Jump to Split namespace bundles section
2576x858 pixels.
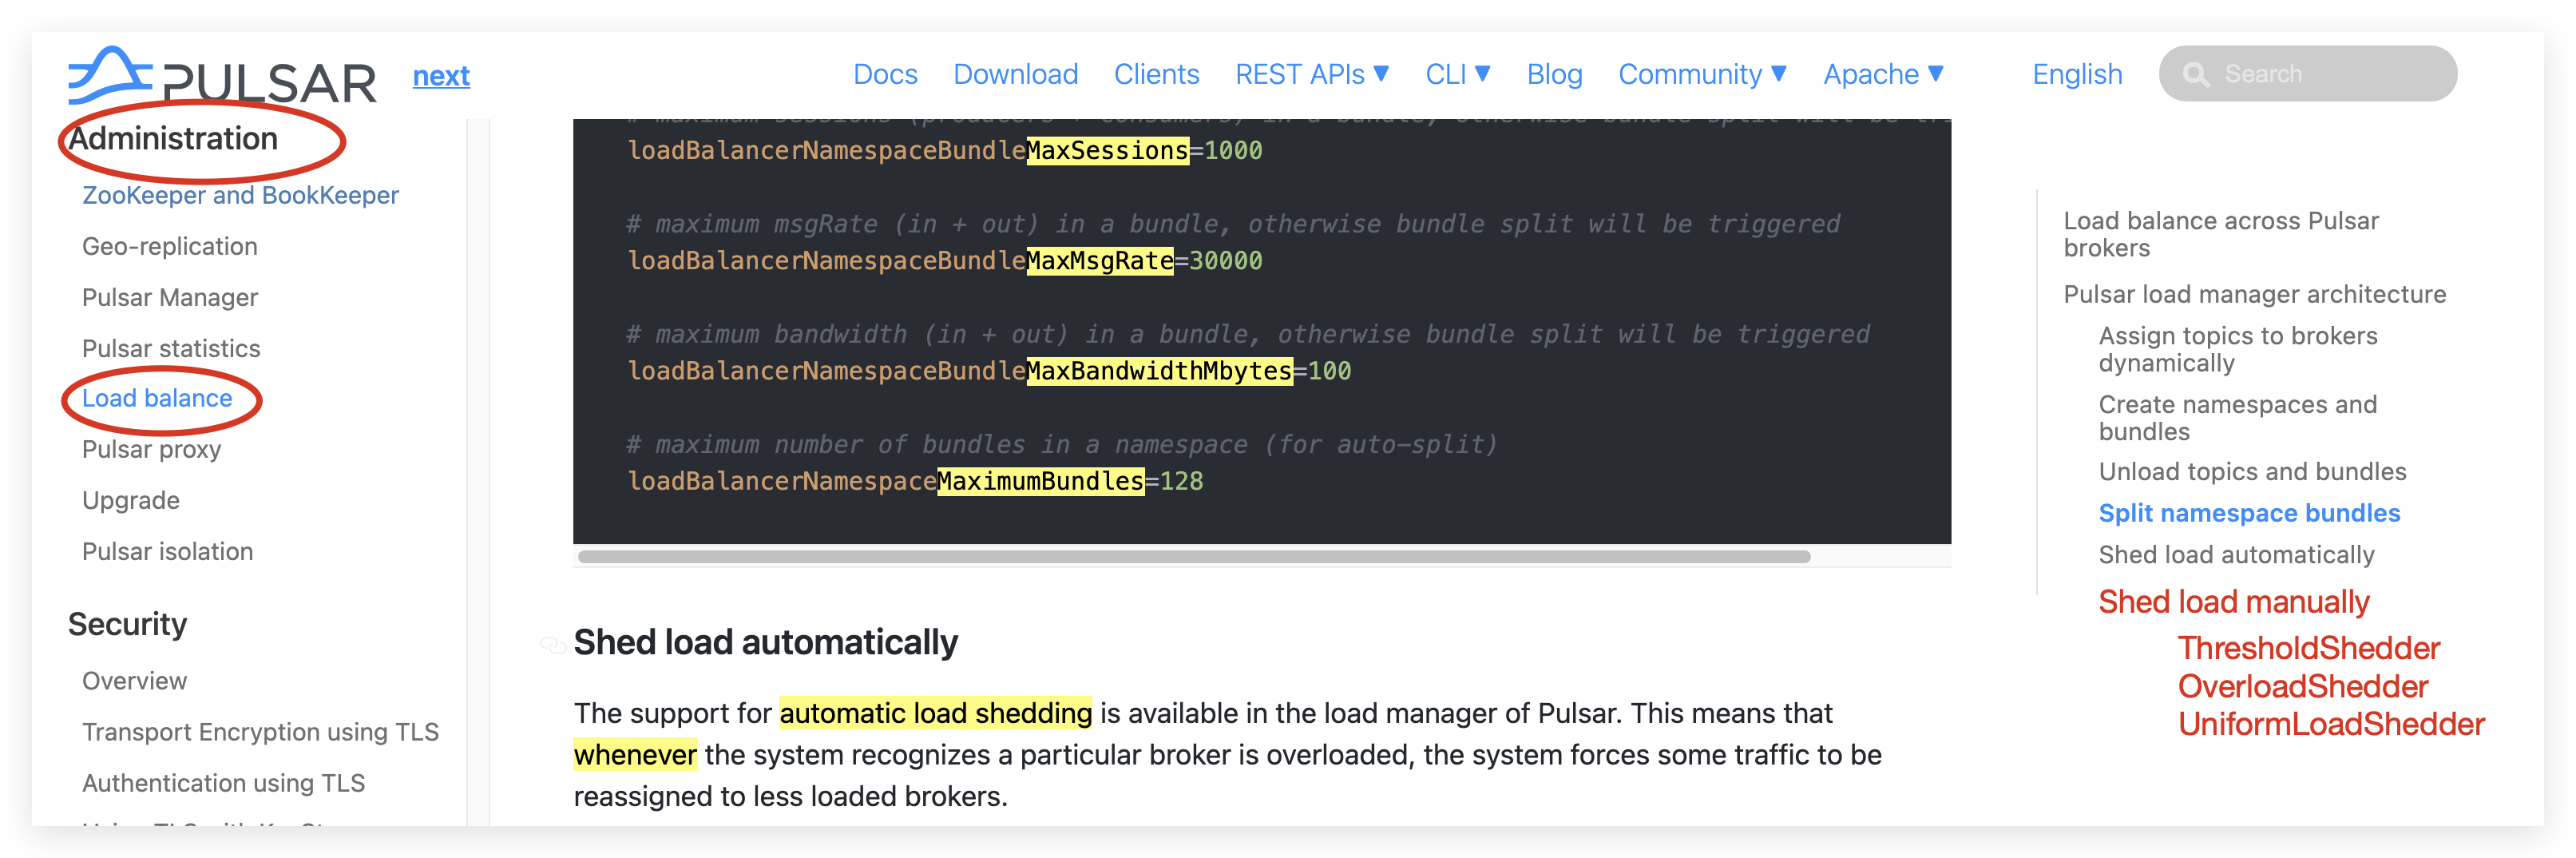click(x=2249, y=513)
